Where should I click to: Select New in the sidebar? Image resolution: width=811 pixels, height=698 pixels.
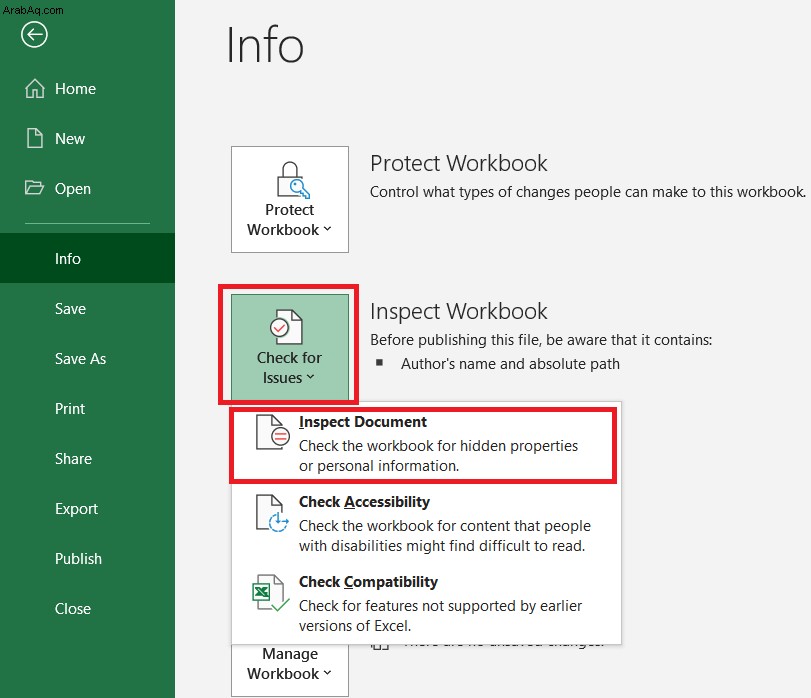(87, 139)
